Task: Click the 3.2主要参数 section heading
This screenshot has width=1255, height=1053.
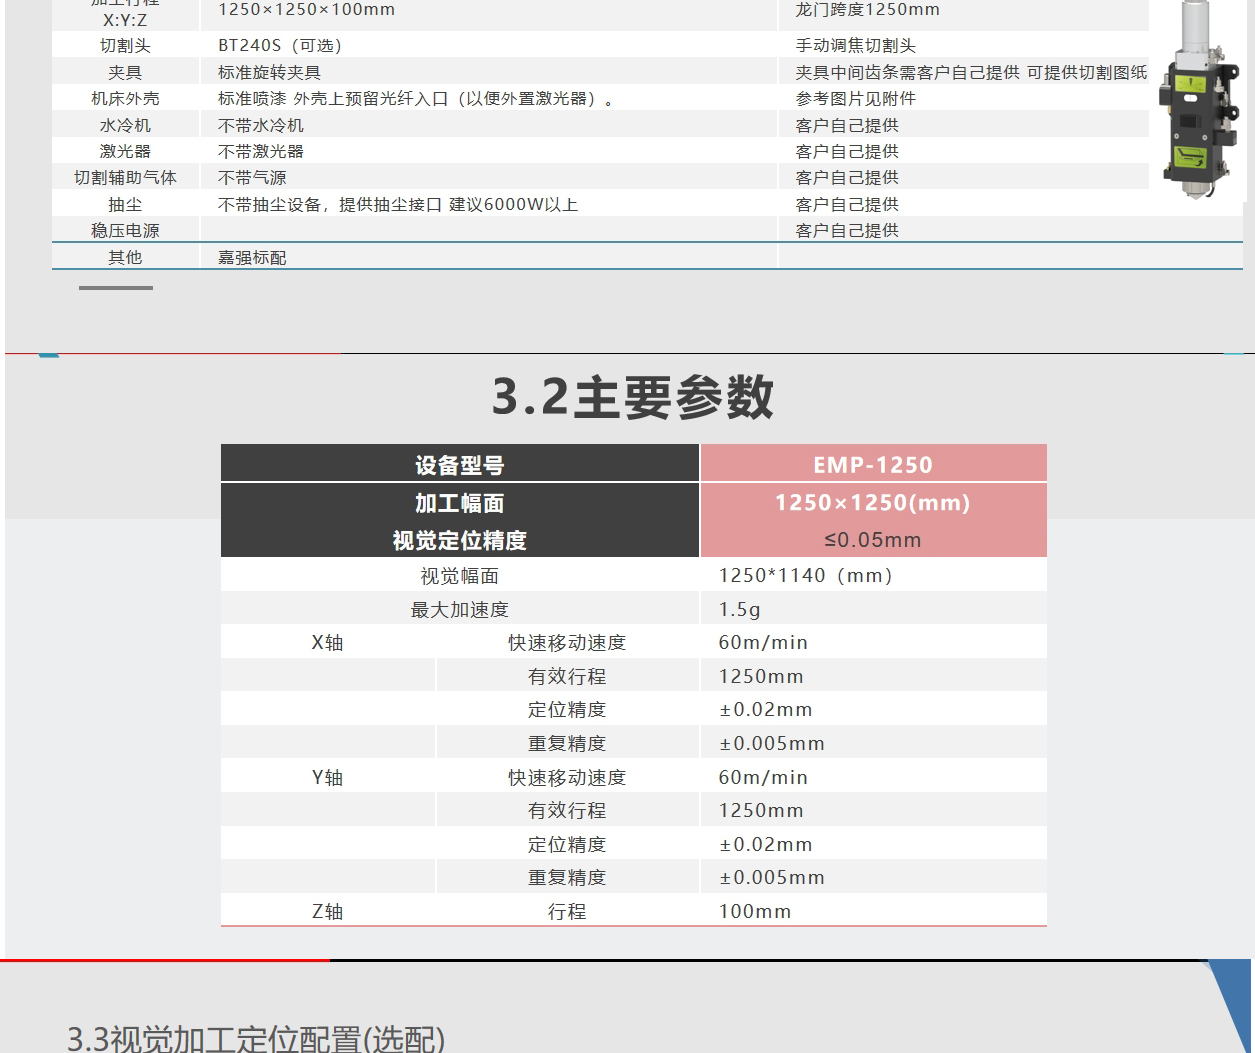Action: [632, 397]
